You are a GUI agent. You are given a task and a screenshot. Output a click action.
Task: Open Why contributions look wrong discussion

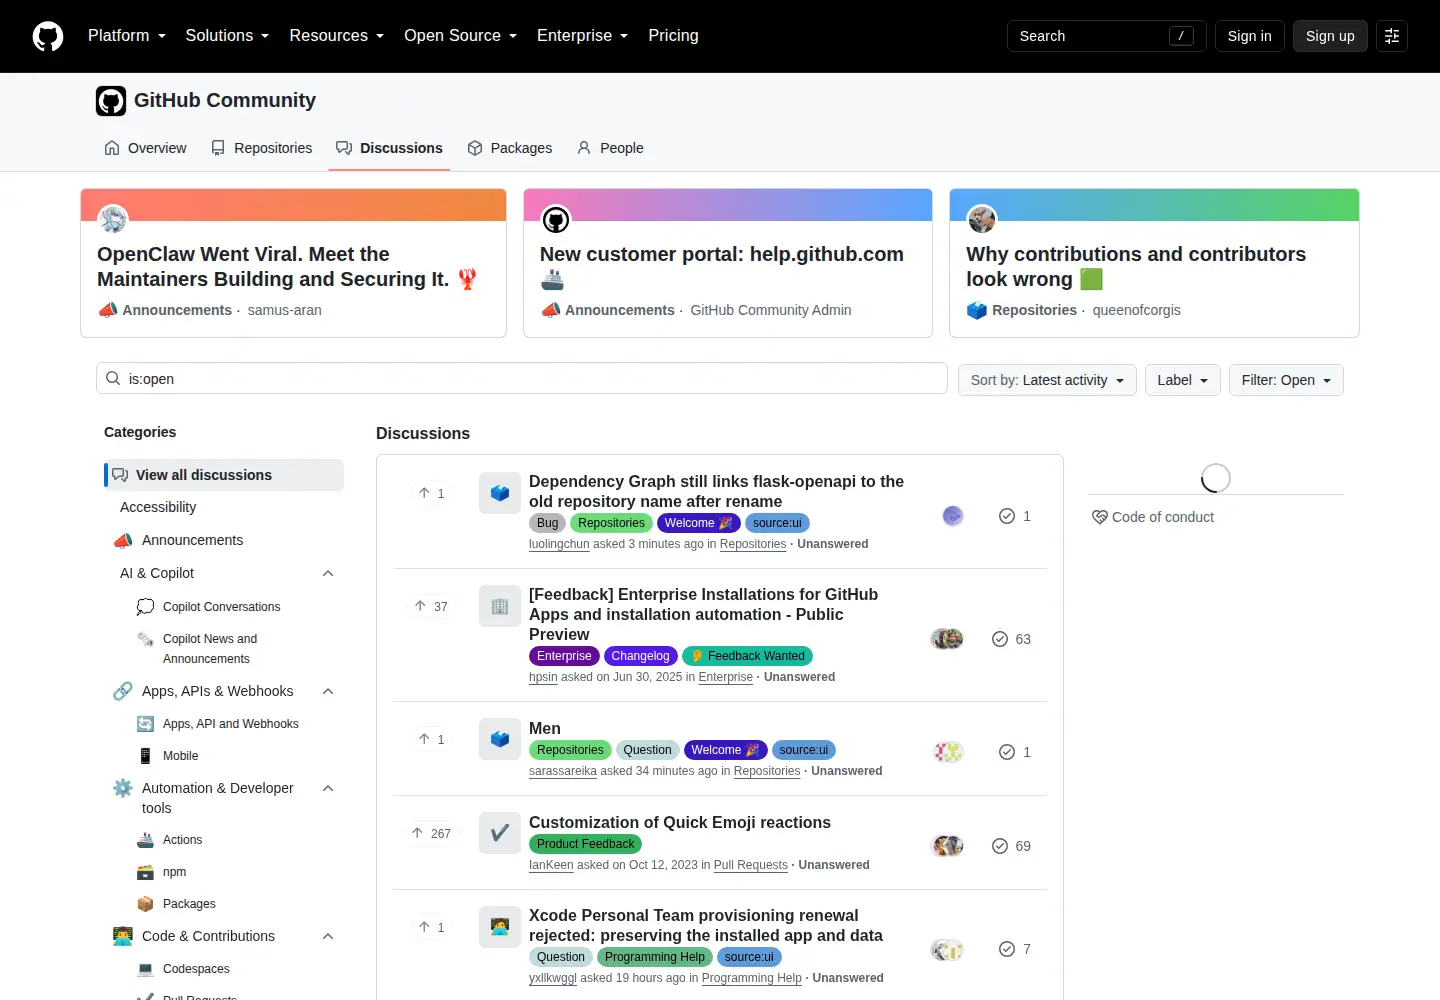pos(1136,267)
